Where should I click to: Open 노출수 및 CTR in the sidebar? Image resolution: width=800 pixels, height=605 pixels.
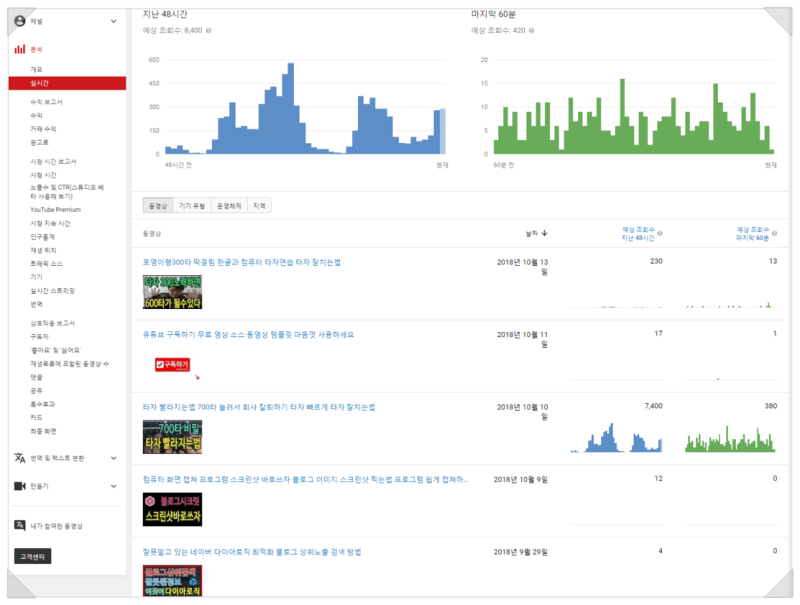click(67, 192)
